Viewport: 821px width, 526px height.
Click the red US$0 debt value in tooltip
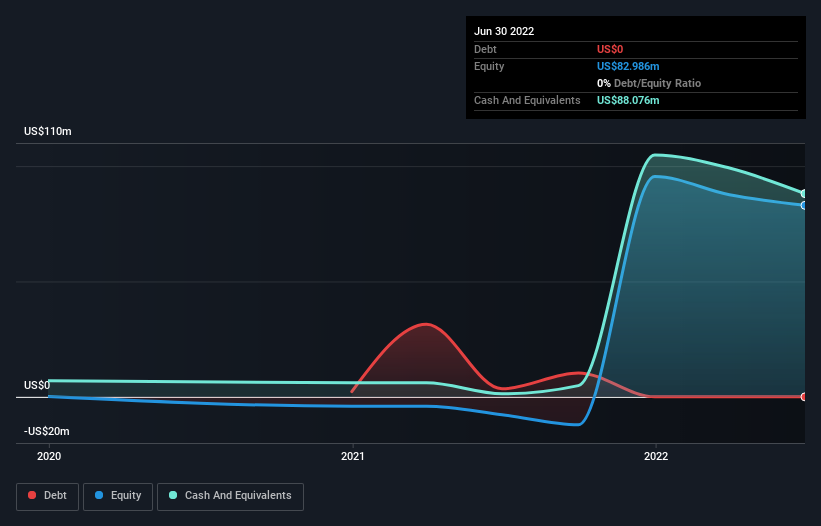610,49
